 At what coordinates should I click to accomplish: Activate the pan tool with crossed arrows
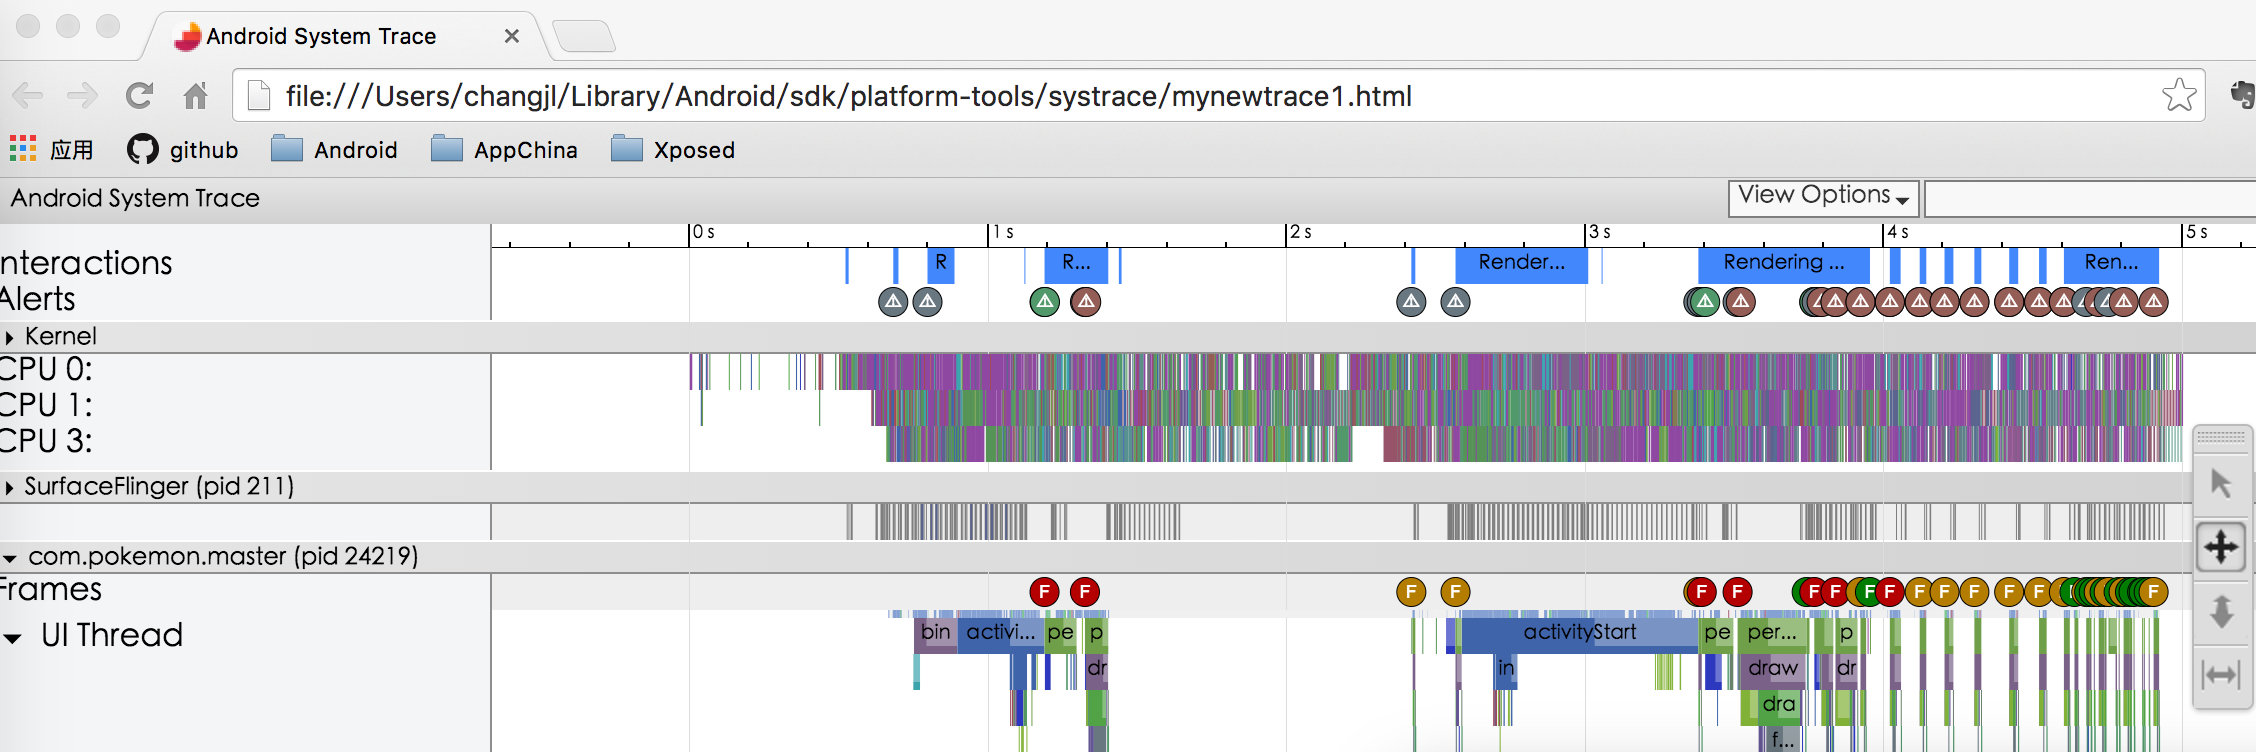click(x=2221, y=547)
